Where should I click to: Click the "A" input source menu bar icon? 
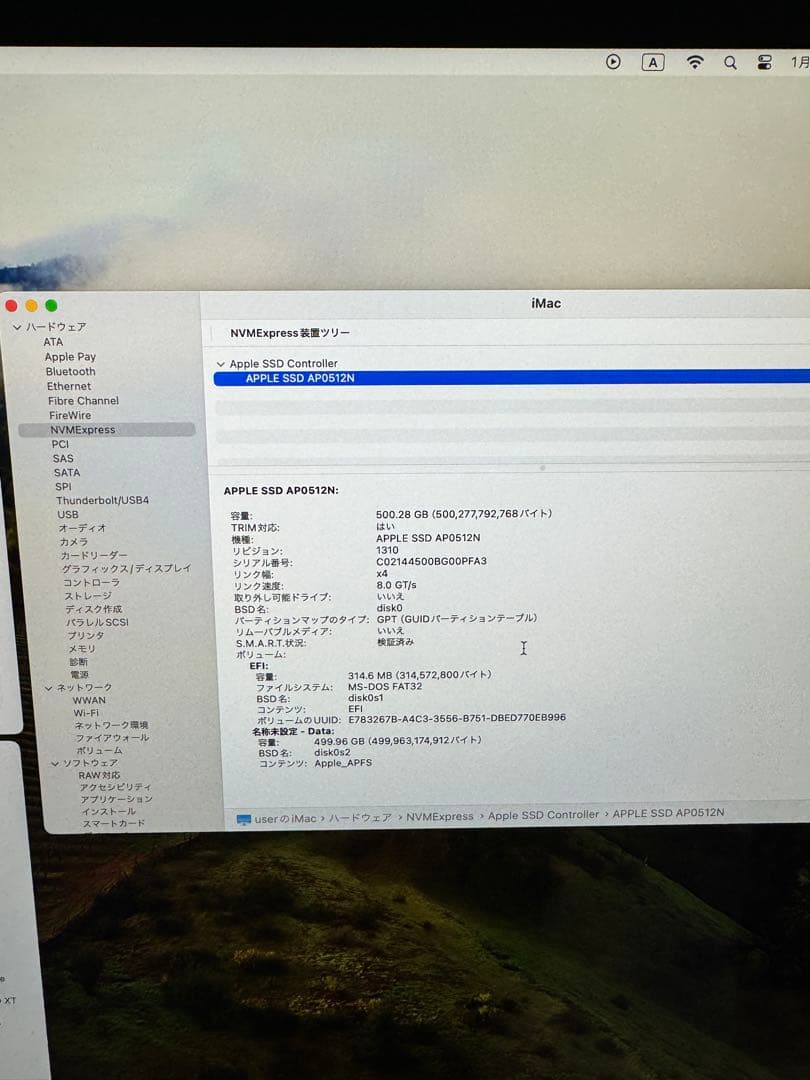pos(653,62)
